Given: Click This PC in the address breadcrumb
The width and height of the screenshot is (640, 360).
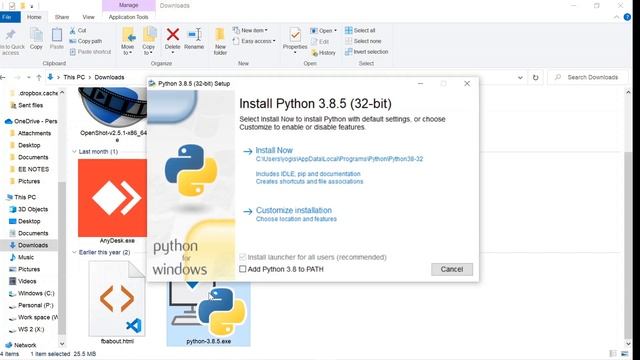Looking at the screenshot, I should tap(74, 77).
